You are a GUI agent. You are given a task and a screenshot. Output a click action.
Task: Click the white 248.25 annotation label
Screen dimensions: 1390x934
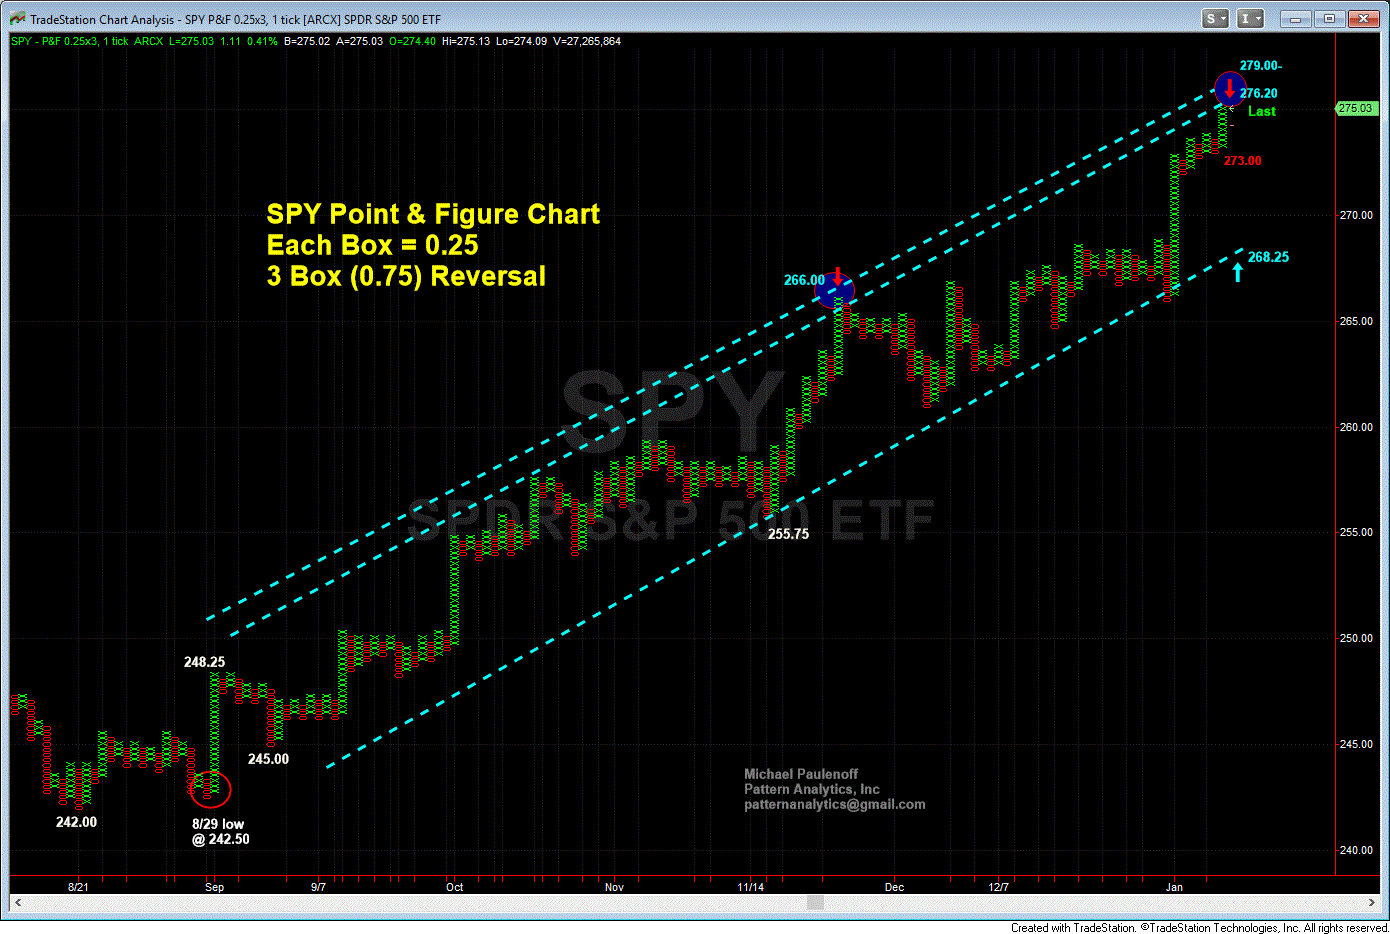[204, 662]
